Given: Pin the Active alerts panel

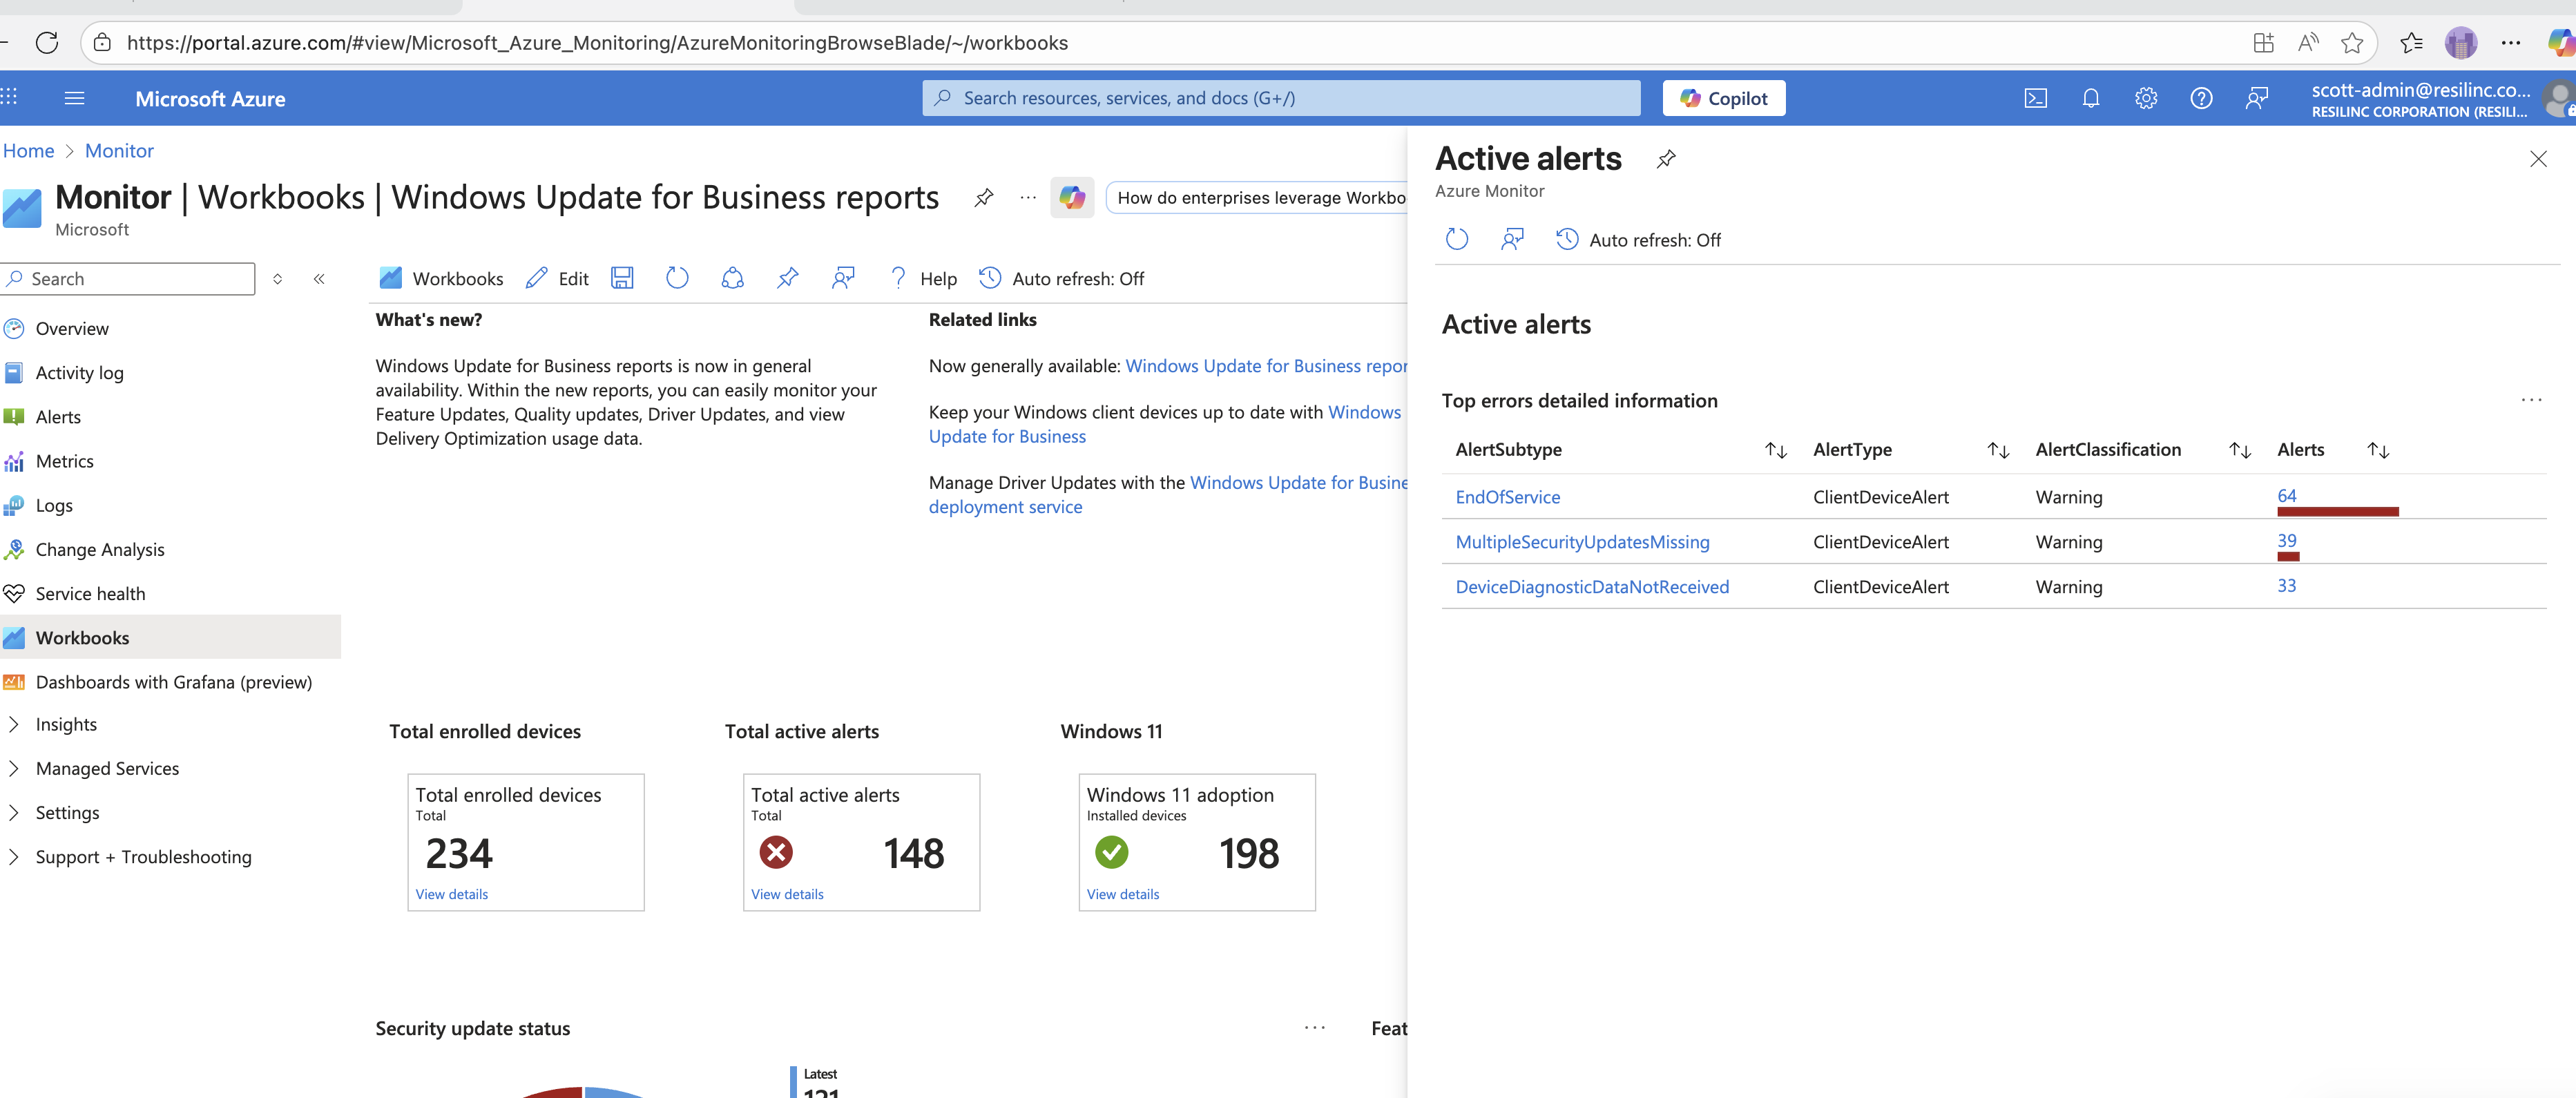Looking at the screenshot, I should (1666, 159).
